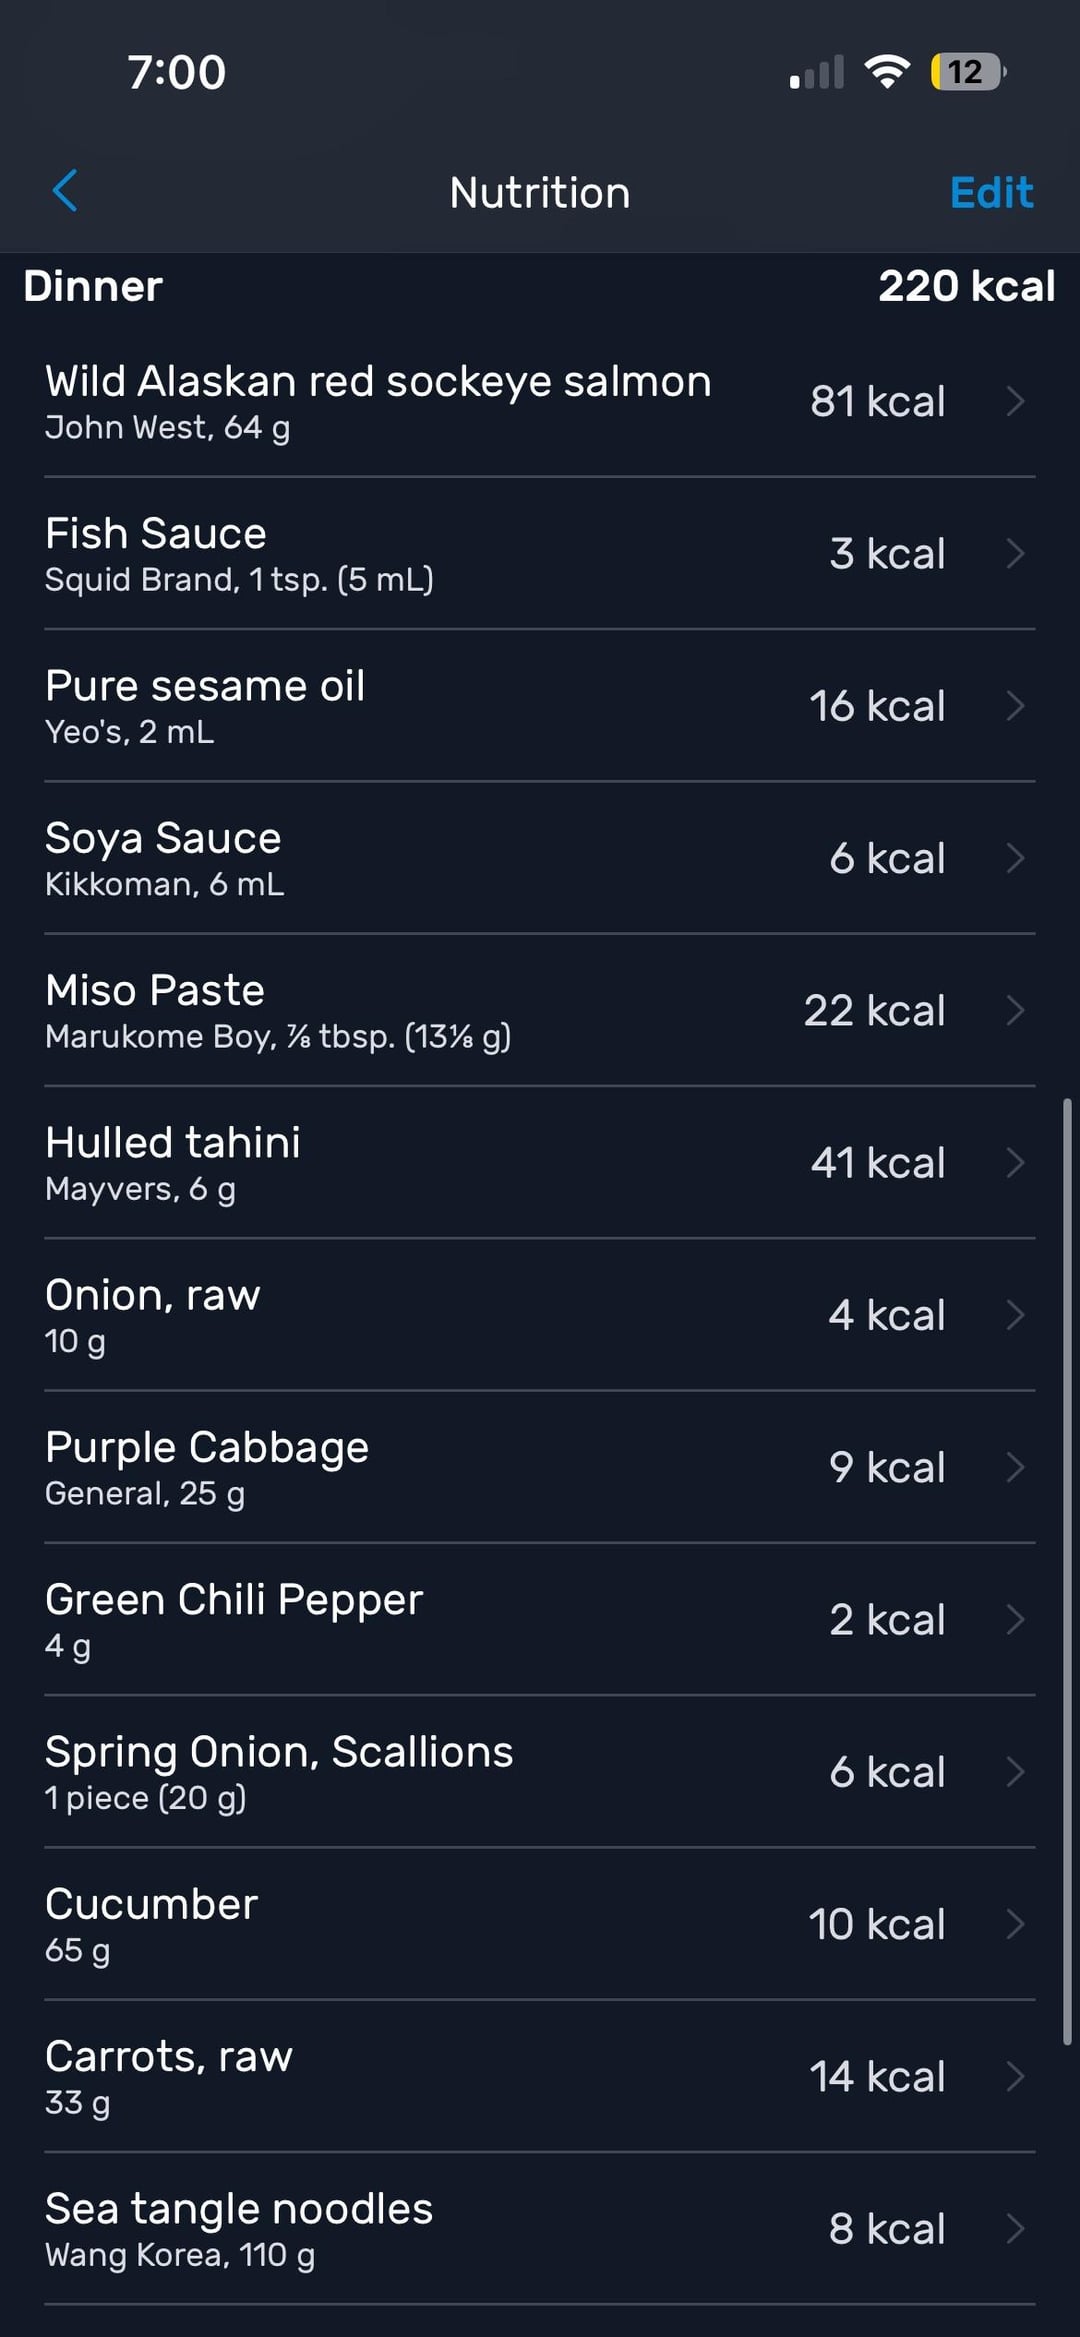Open the Wild Alaskan red sockeye salmon entry
The width and height of the screenshot is (1080, 2337).
pos(378,401)
